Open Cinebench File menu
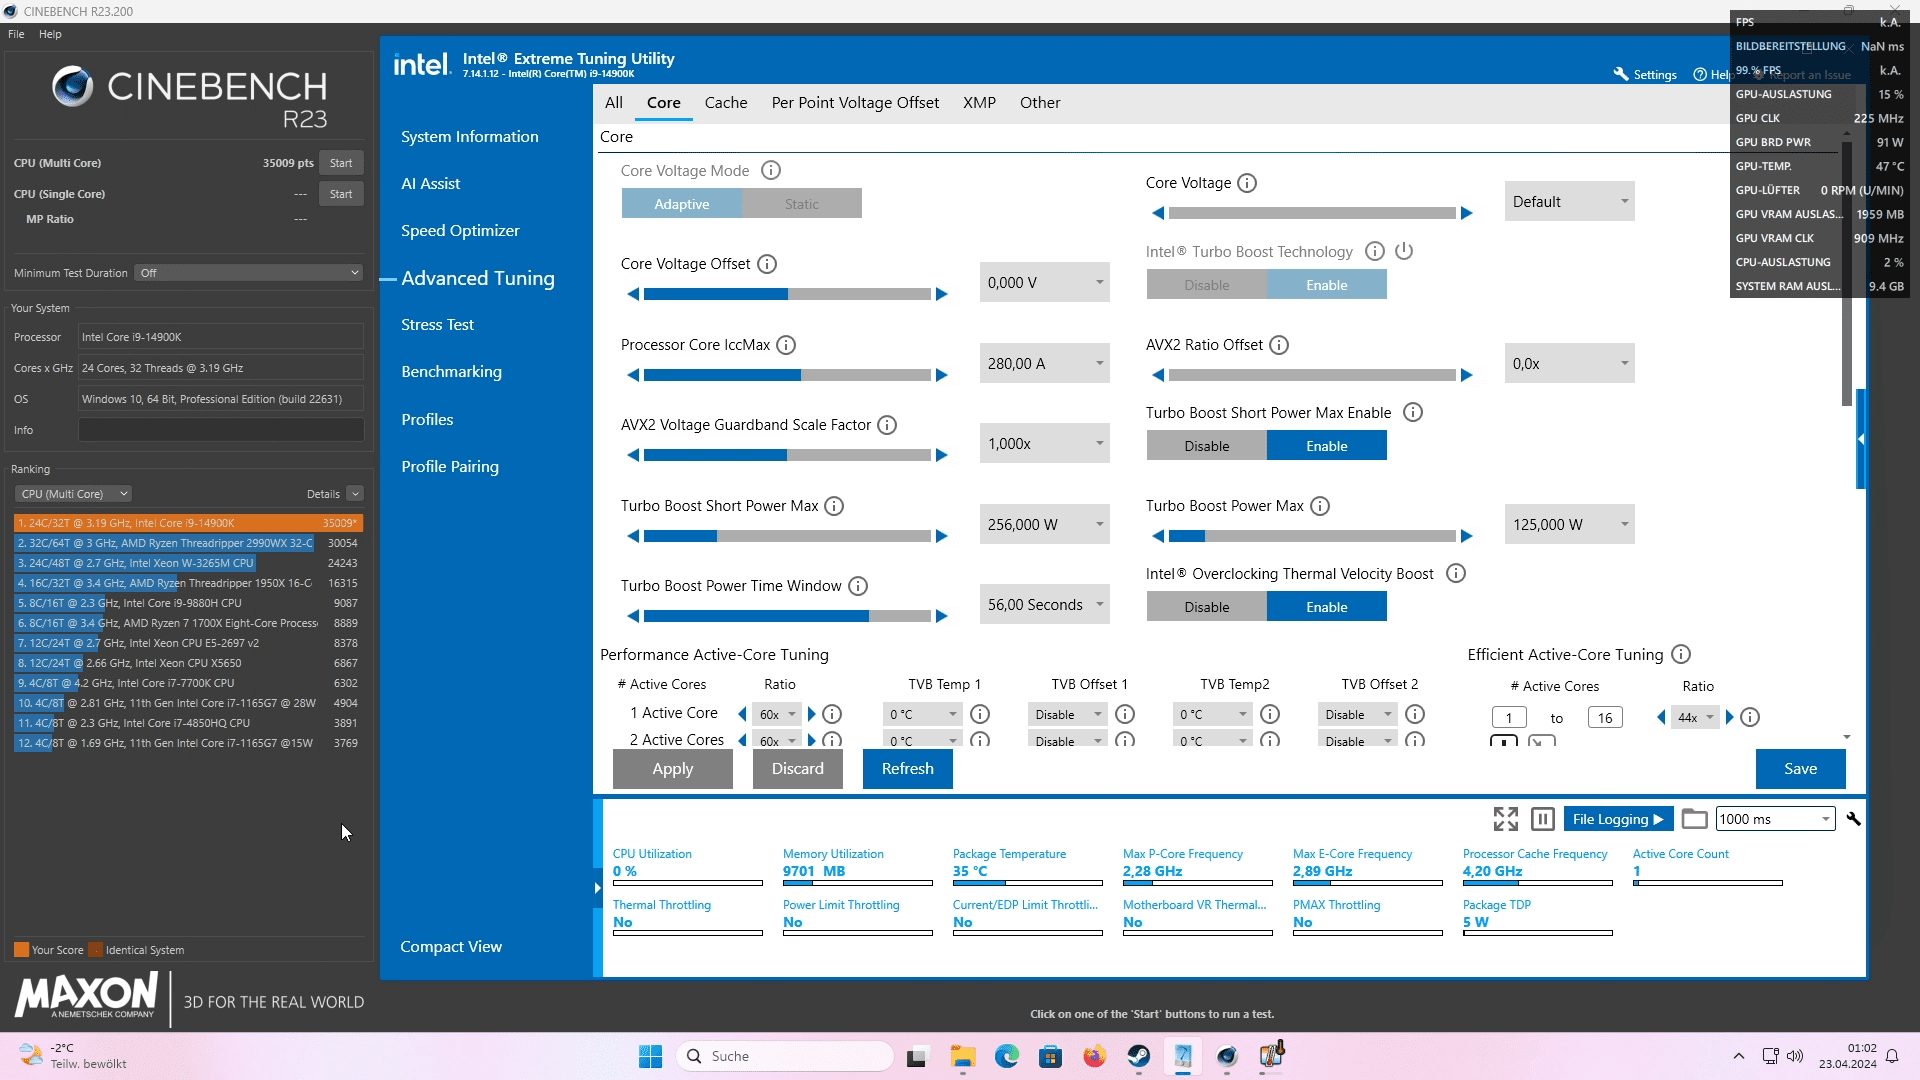The width and height of the screenshot is (1920, 1080). (16, 34)
